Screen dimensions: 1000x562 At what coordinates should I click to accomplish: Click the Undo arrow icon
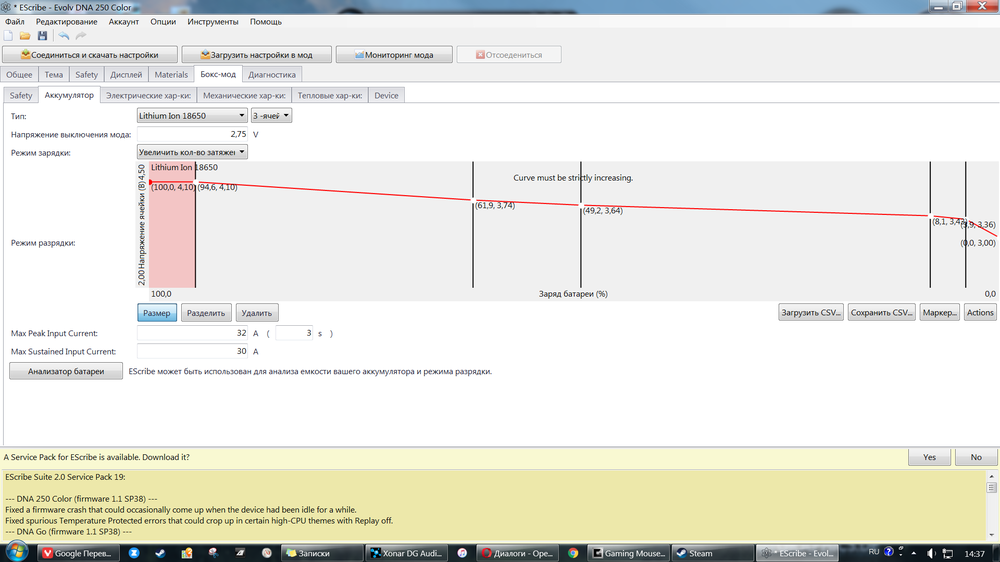(64, 36)
